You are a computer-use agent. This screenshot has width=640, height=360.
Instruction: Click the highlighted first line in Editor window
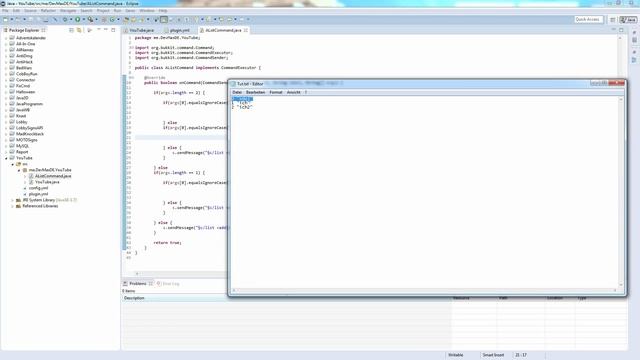tap(242, 99)
